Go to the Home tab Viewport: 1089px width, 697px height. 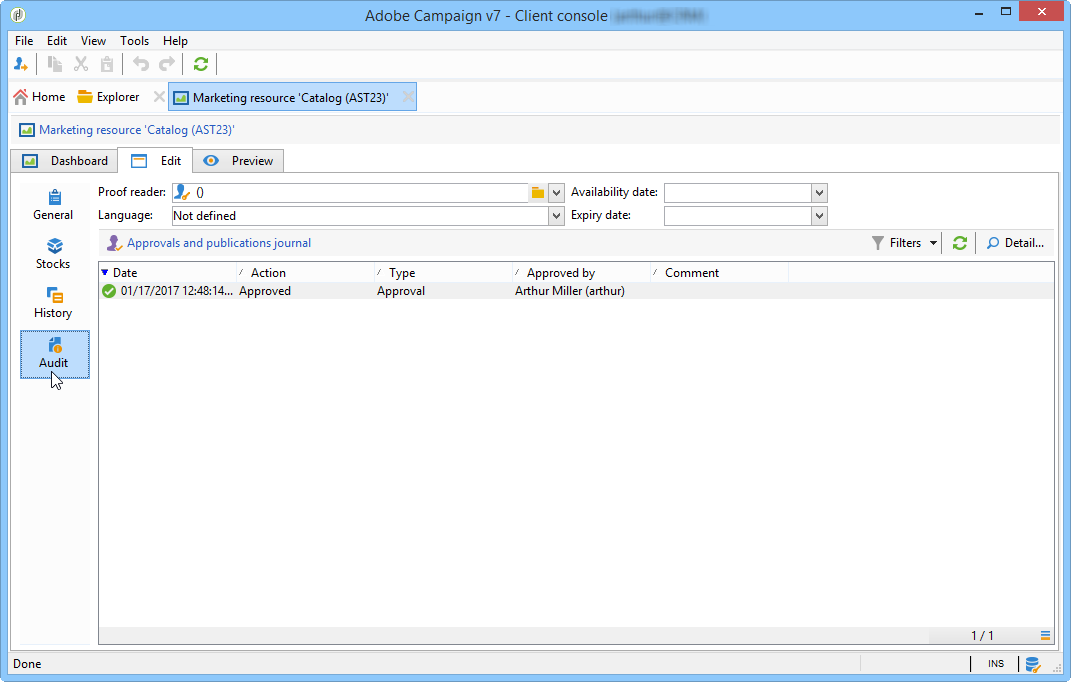click(40, 98)
